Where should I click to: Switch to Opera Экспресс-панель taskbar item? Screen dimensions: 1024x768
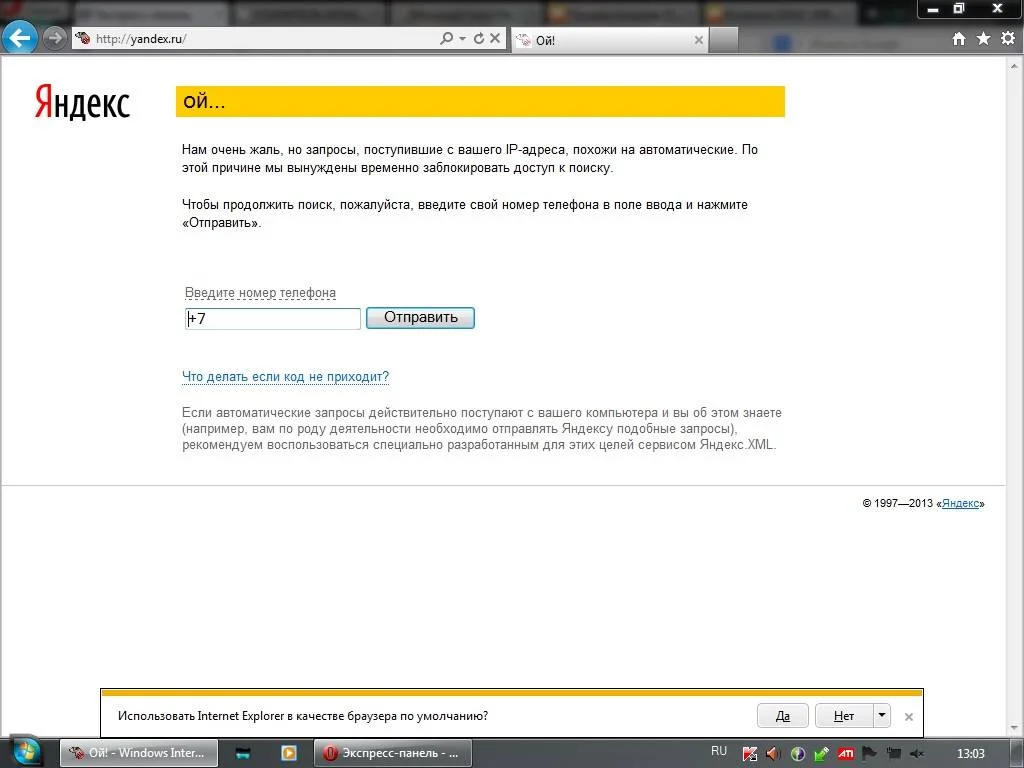(392, 753)
